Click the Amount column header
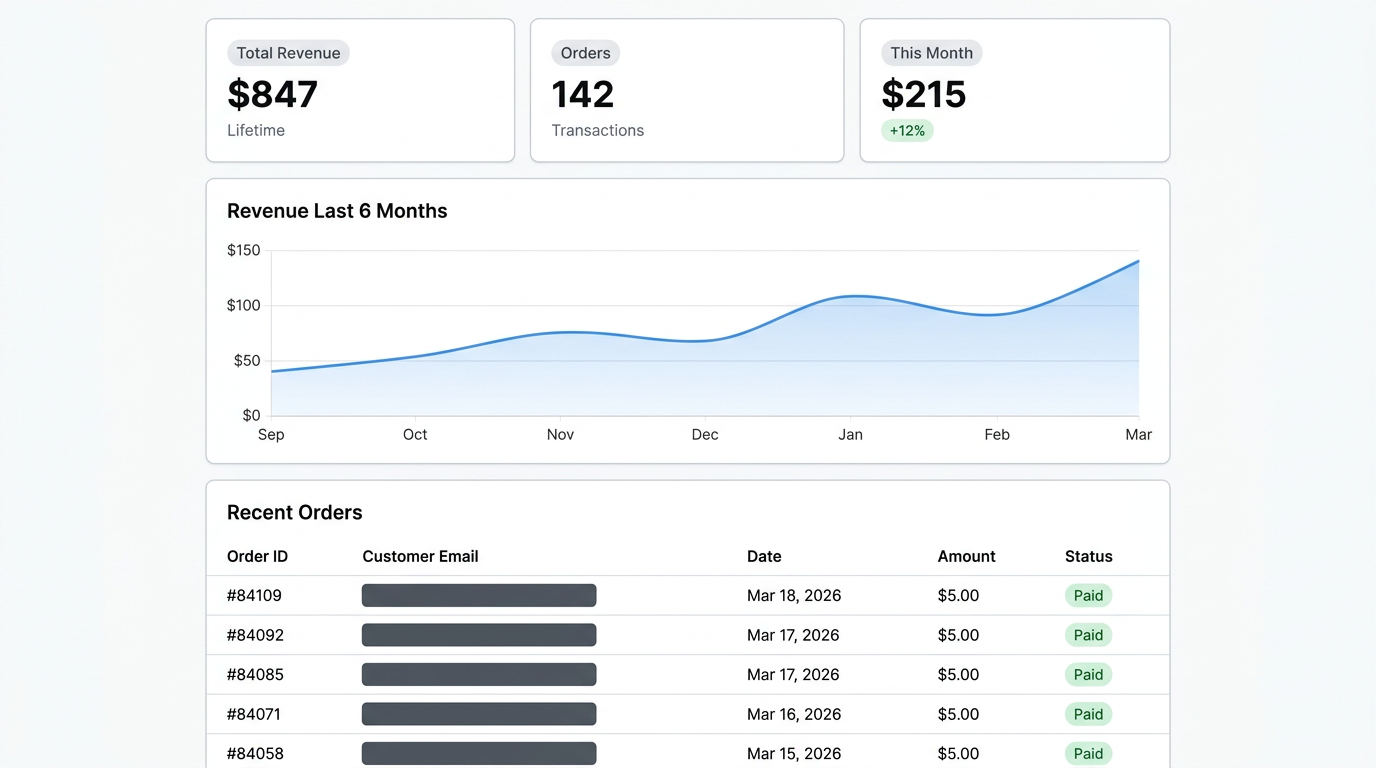The height and width of the screenshot is (768, 1376). [966, 556]
